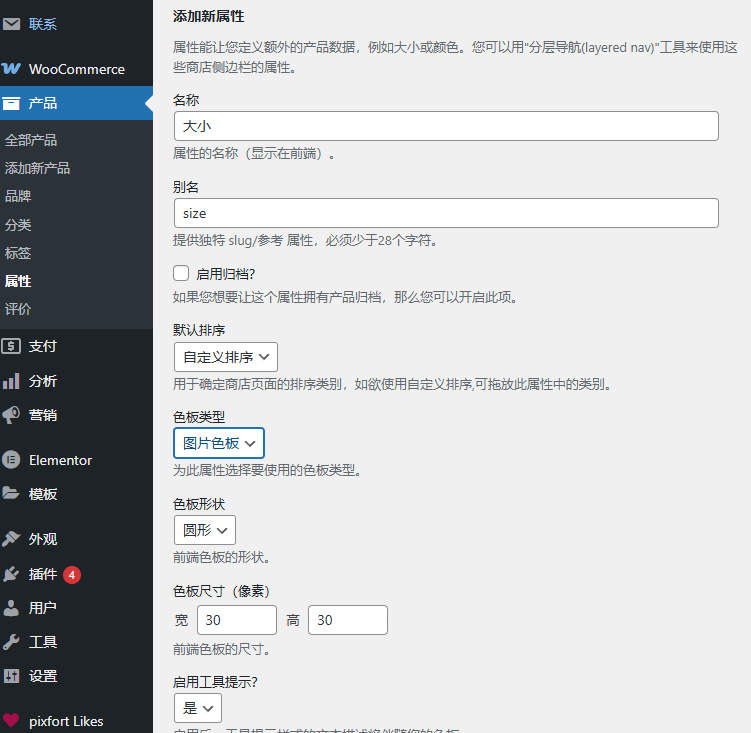This screenshot has height=733, width=751.
Task: Click the 用户 person icon
Action: tap(11, 608)
